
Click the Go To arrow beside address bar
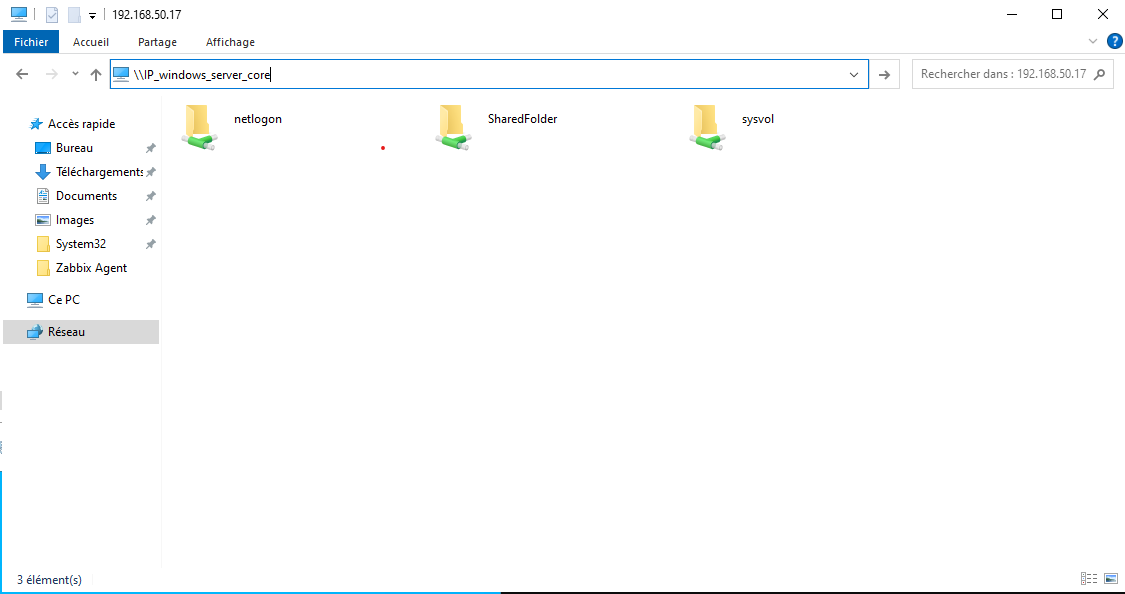[x=884, y=74]
